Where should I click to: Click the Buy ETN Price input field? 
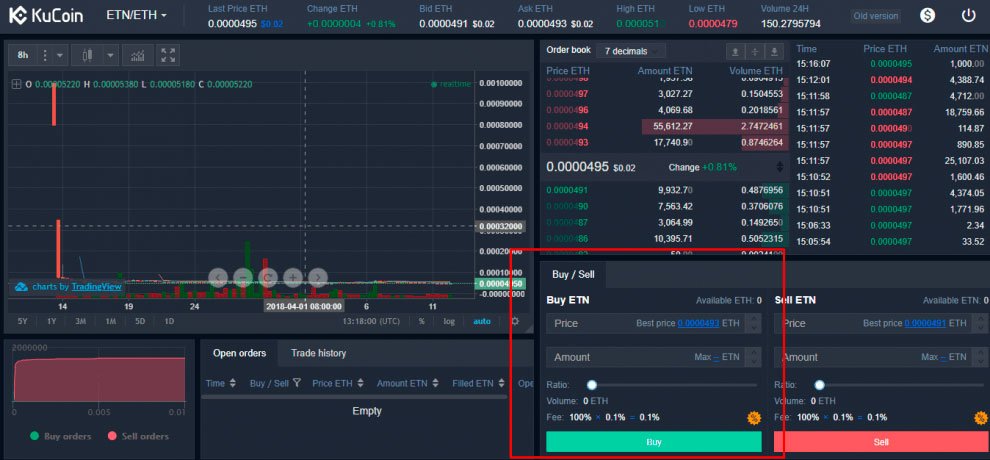[653, 323]
